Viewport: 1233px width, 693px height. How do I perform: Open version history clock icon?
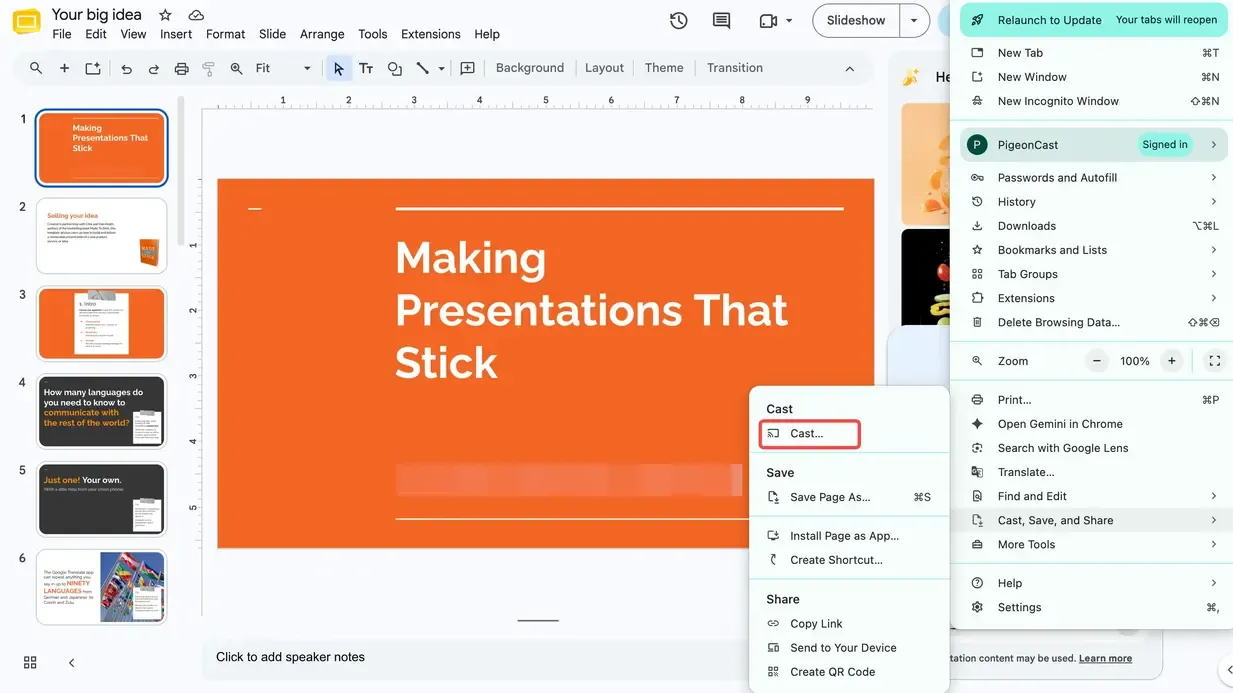point(679,21)
